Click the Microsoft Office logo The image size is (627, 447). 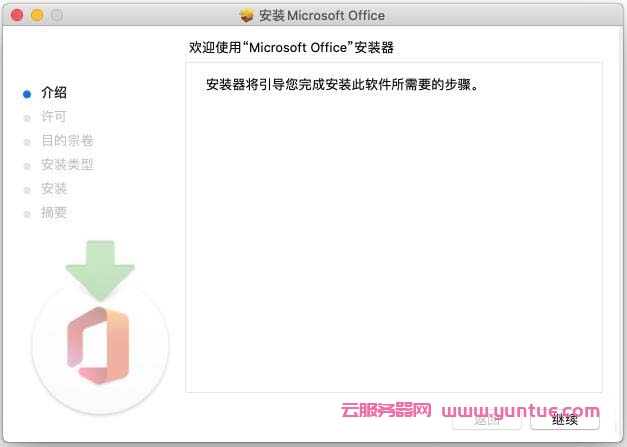pyautogui.click(x=100, y=343)
